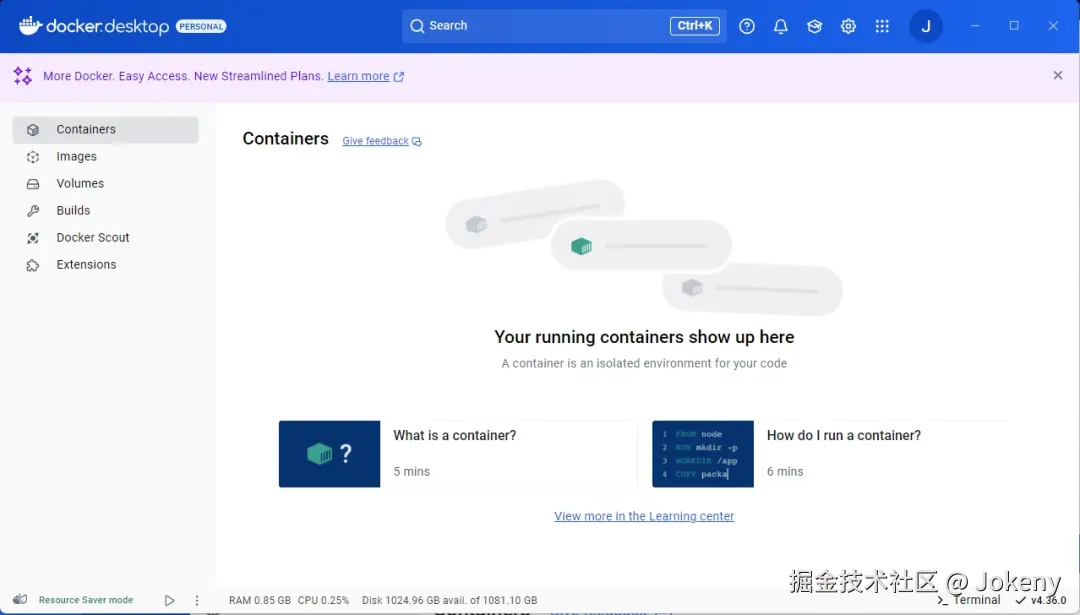Open the engine three-dot options menu
This screenshot has height=615, width=1080.
(197, 601)
